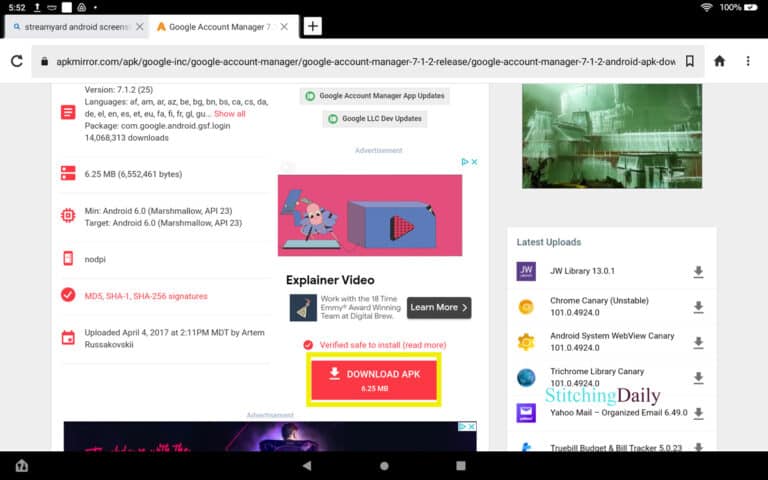
Task: Click the red checkmark signatures icon
Action: tap(68, 295)
